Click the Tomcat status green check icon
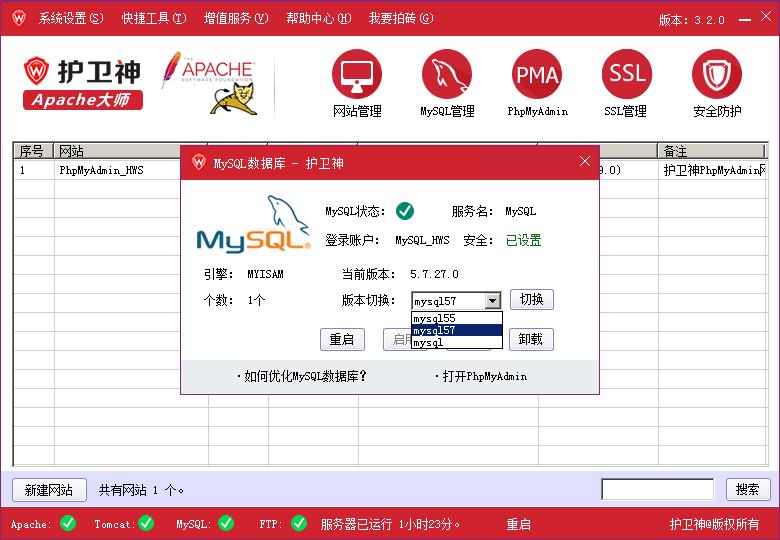780x540 pixels. tap(146, 522)
